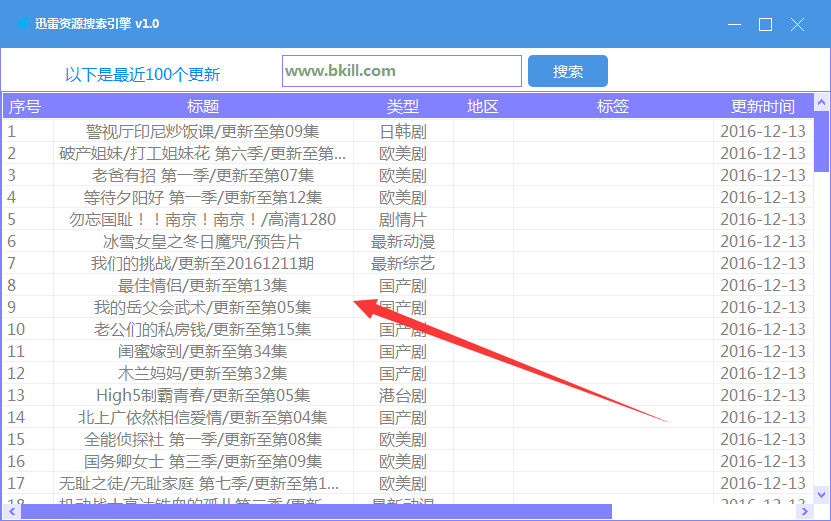The width and height of the screenshot is (831, 521).
Task: Select row 木兰妈妈/更新至第32集
Action: pos(408,374)
